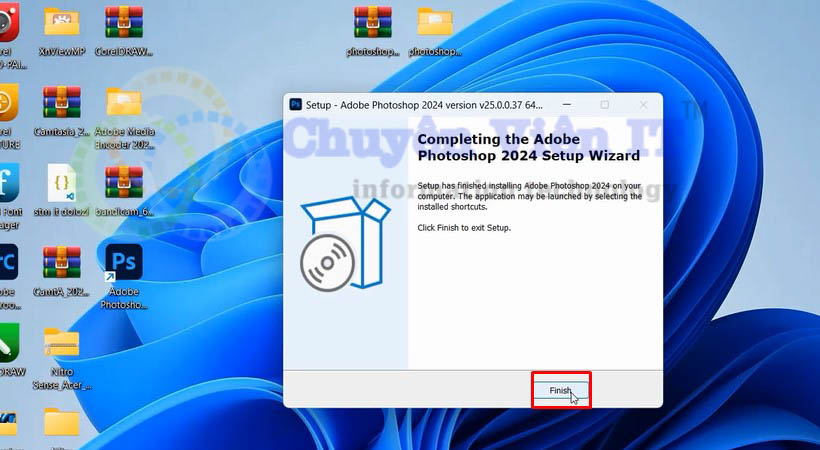Click the box and disc installer graphic
This screenshot has height=450, width=820.
(x=345, y=245)
